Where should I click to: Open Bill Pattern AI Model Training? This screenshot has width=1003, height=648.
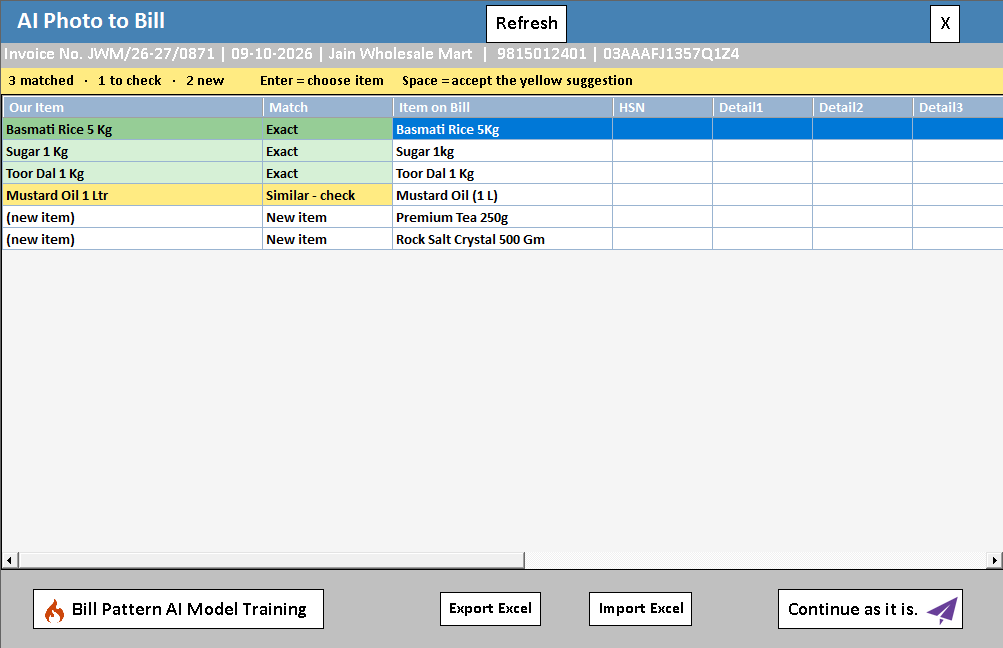[178, 609]
